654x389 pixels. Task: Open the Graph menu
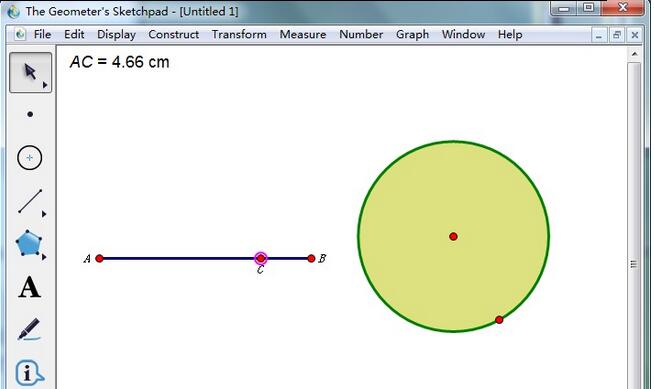click(413, 35)
